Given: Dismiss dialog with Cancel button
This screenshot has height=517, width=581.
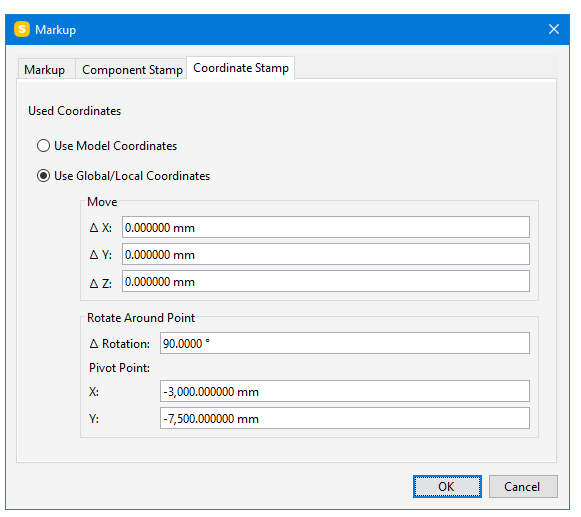Looking at the screenshot, I should [523, 487].
